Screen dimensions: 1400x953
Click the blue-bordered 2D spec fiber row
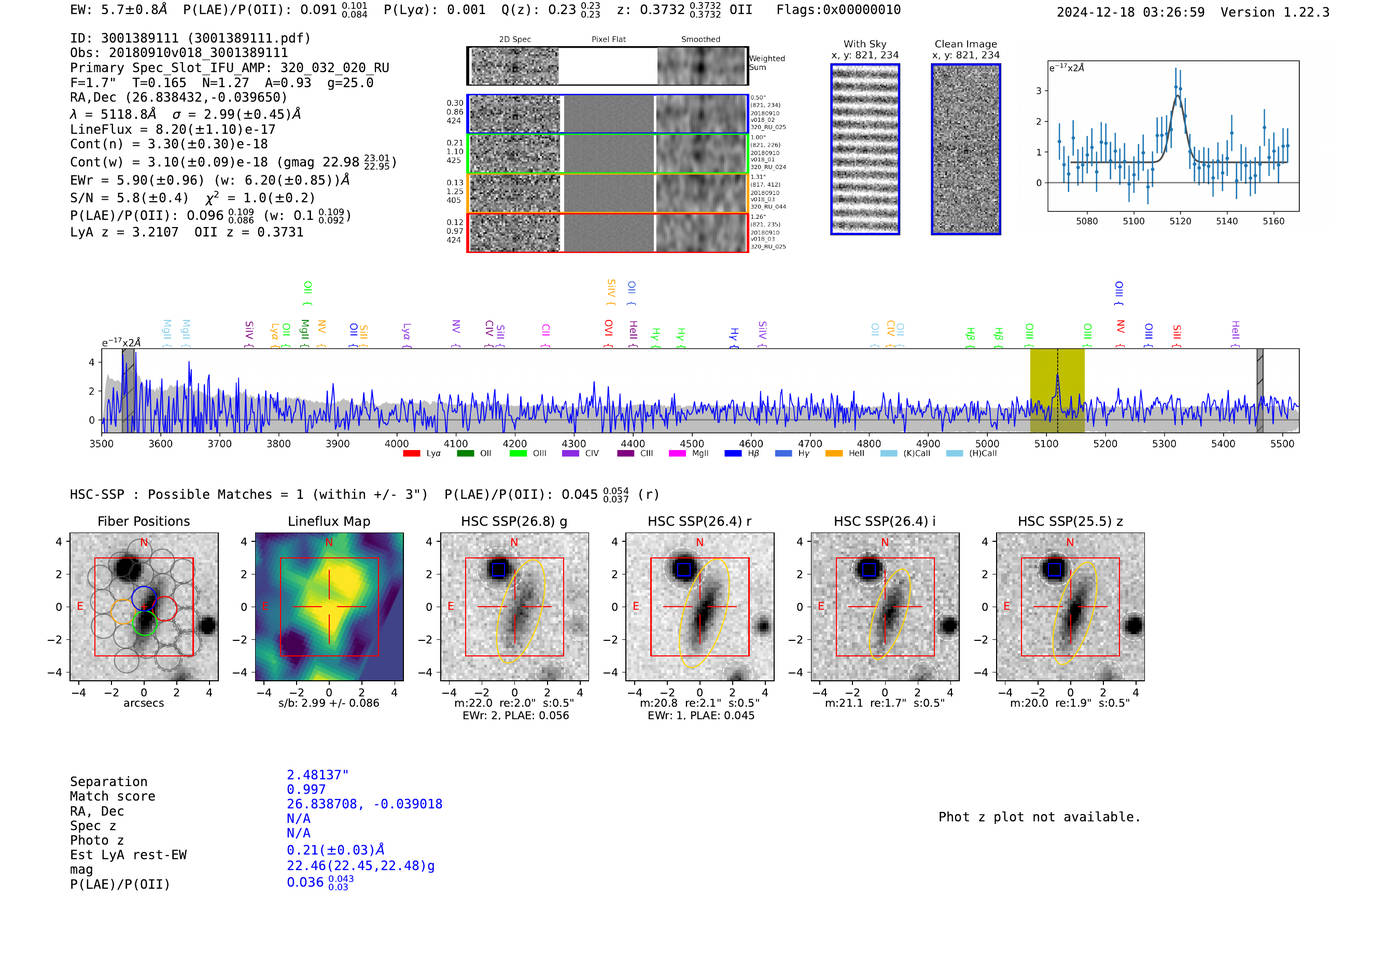(x=607, y=114)
